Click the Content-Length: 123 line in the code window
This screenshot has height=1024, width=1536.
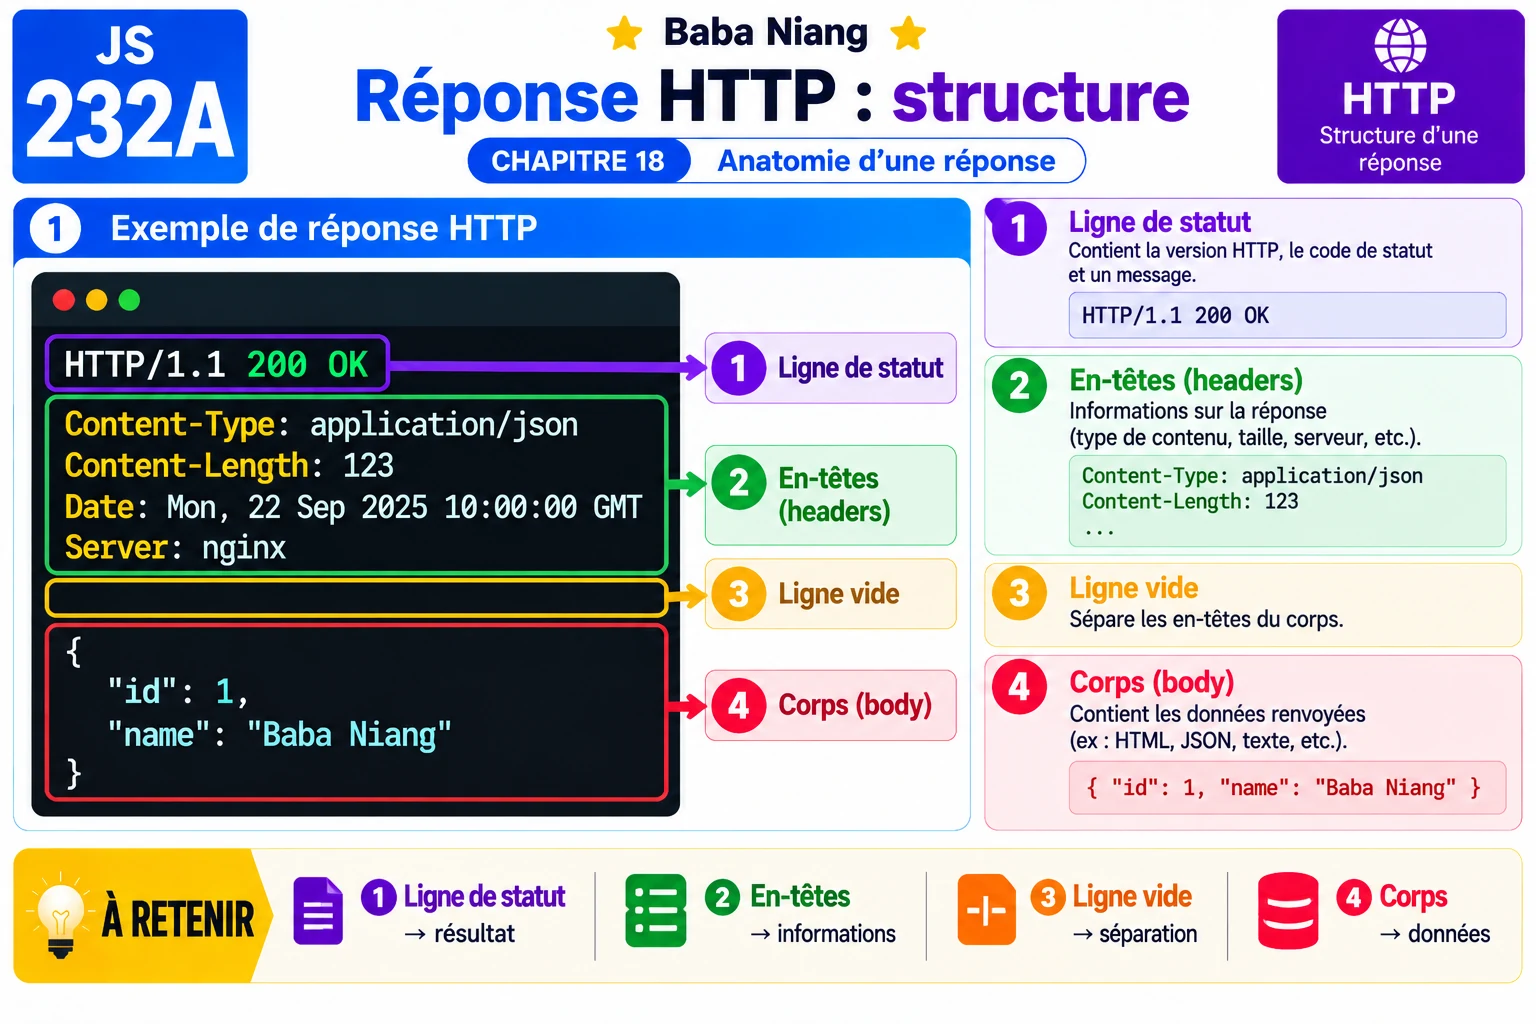coord(229,466)
